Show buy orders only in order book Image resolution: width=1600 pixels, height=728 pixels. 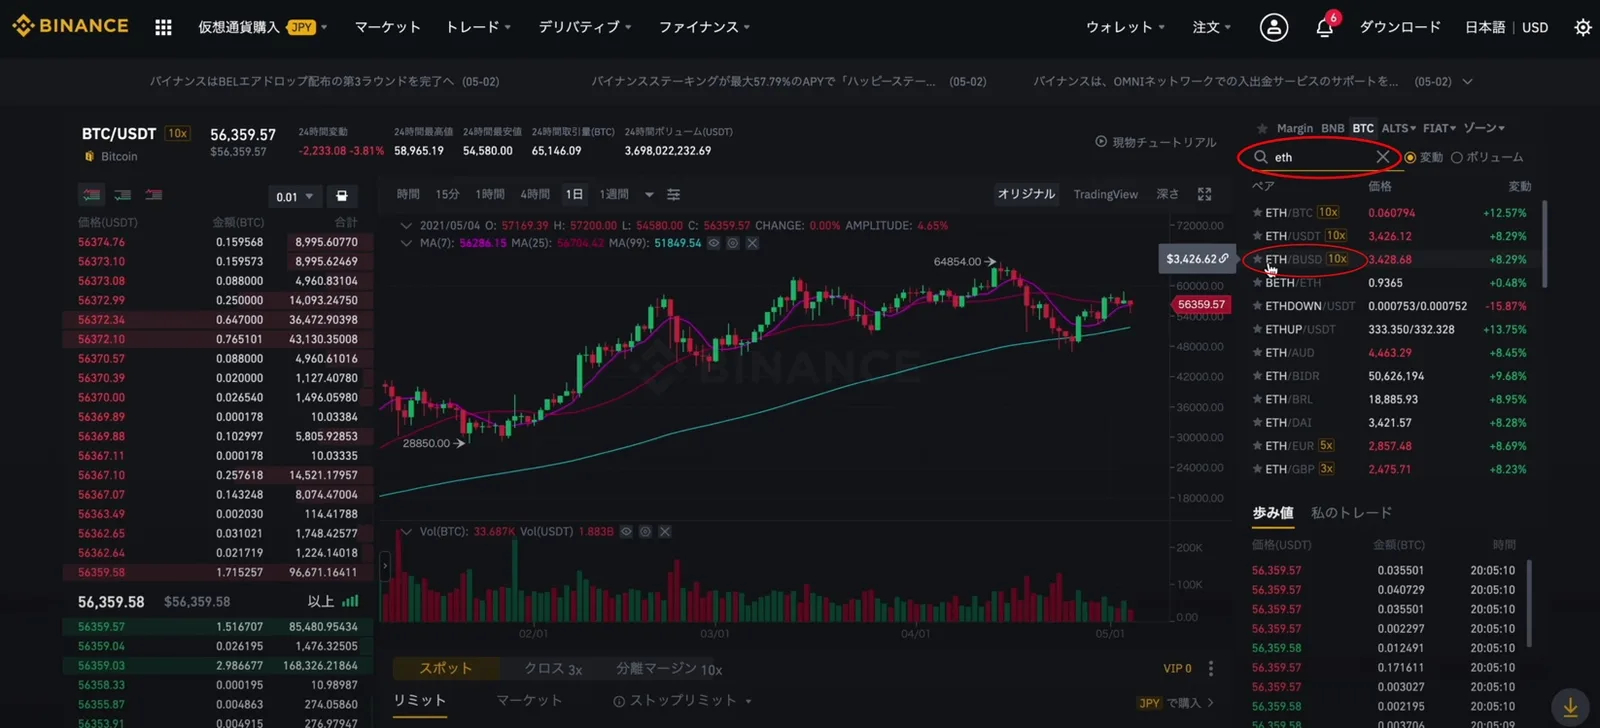(123, 195)
